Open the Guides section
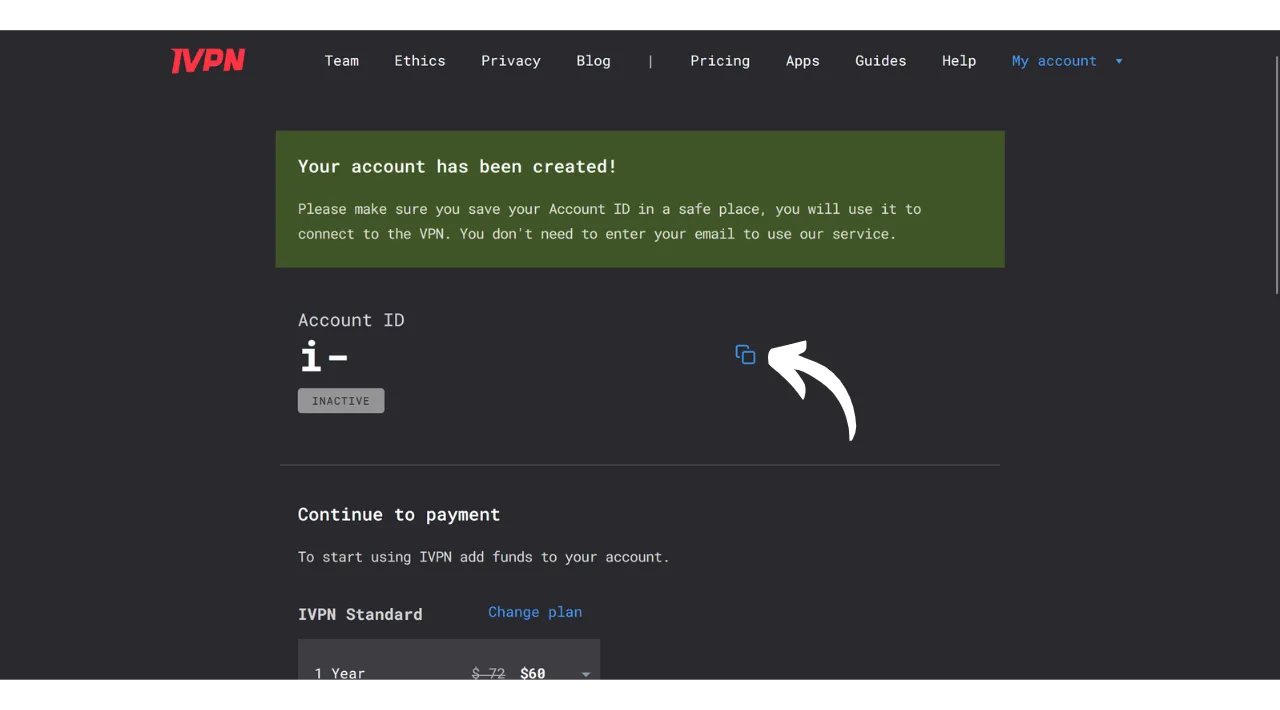 [881, 61]
